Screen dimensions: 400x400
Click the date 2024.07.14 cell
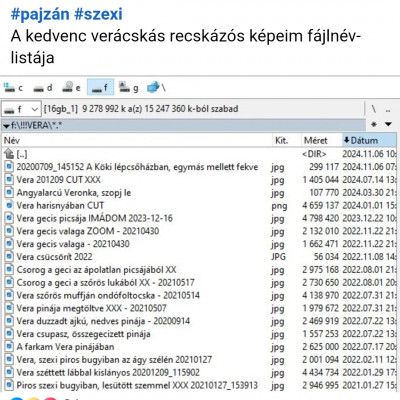click(x=369, y=180)
